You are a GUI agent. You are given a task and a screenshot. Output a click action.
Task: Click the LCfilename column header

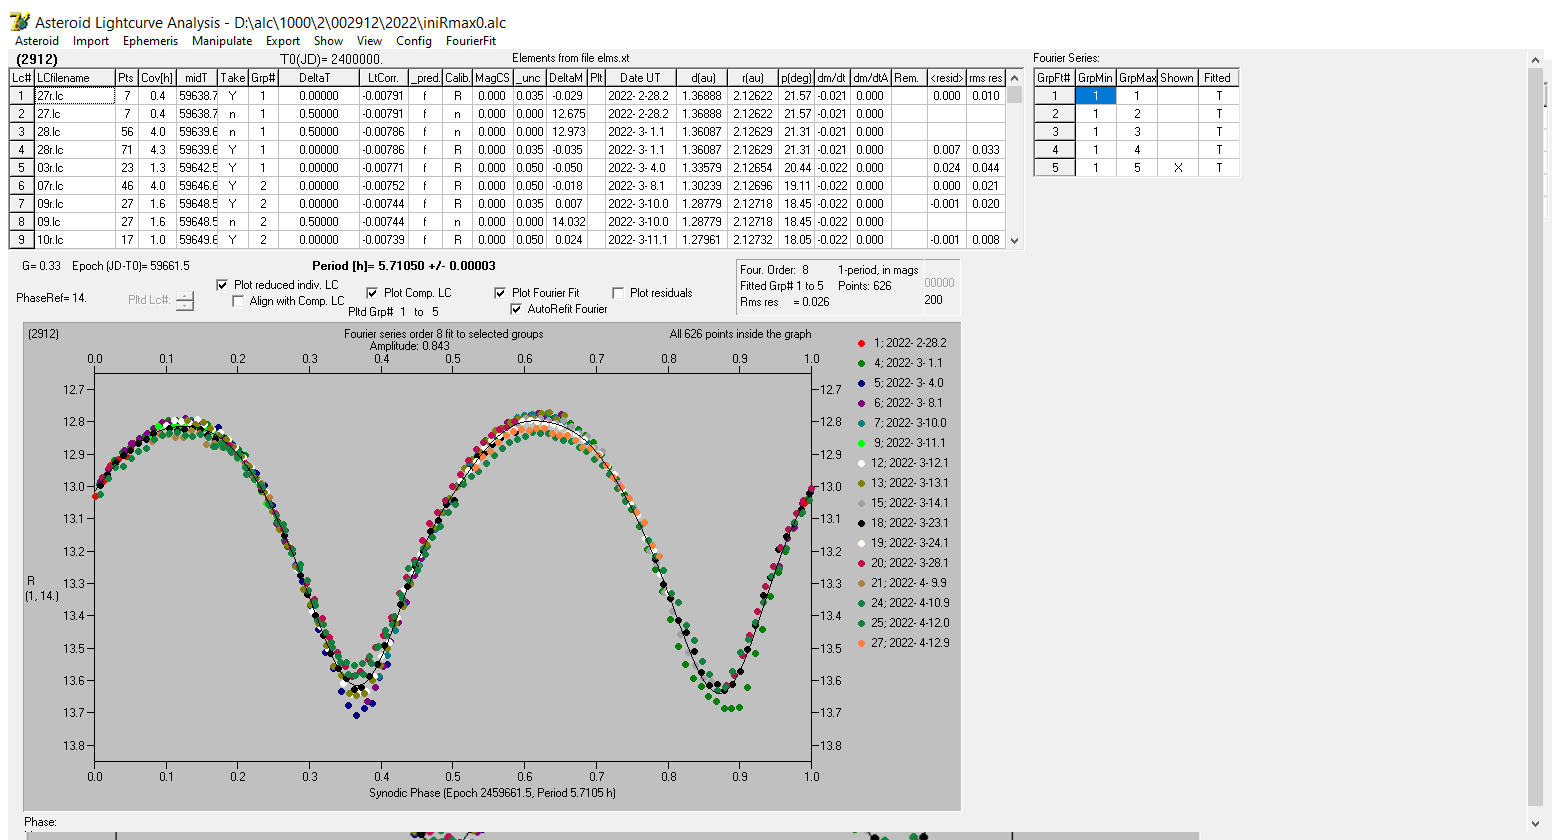[x=74, y=78]
